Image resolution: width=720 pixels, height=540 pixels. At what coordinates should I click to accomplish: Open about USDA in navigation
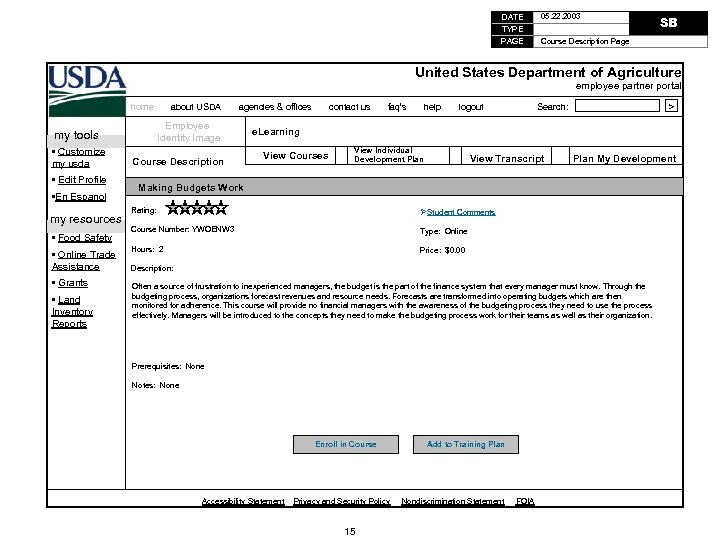(196, 107)
